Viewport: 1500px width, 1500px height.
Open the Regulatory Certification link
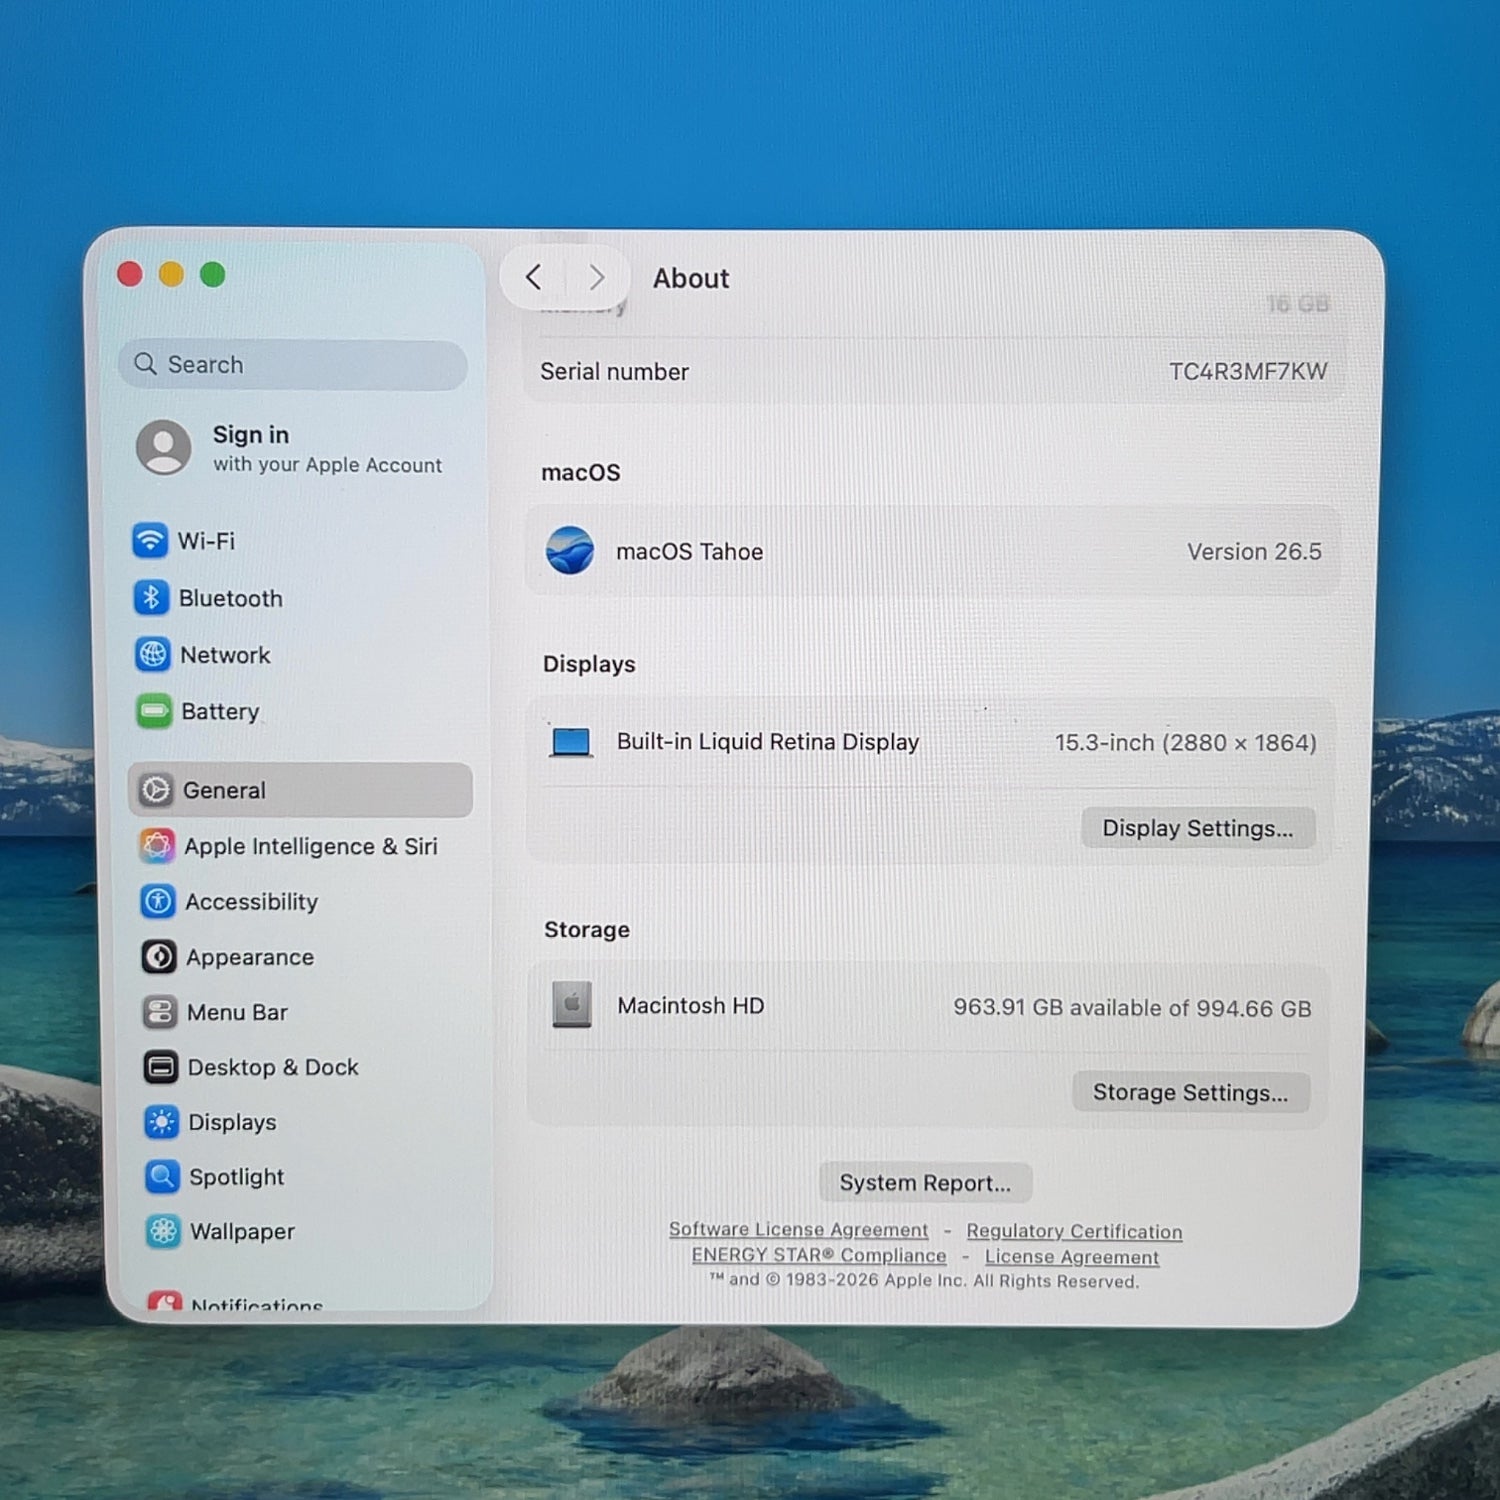1074,1232
